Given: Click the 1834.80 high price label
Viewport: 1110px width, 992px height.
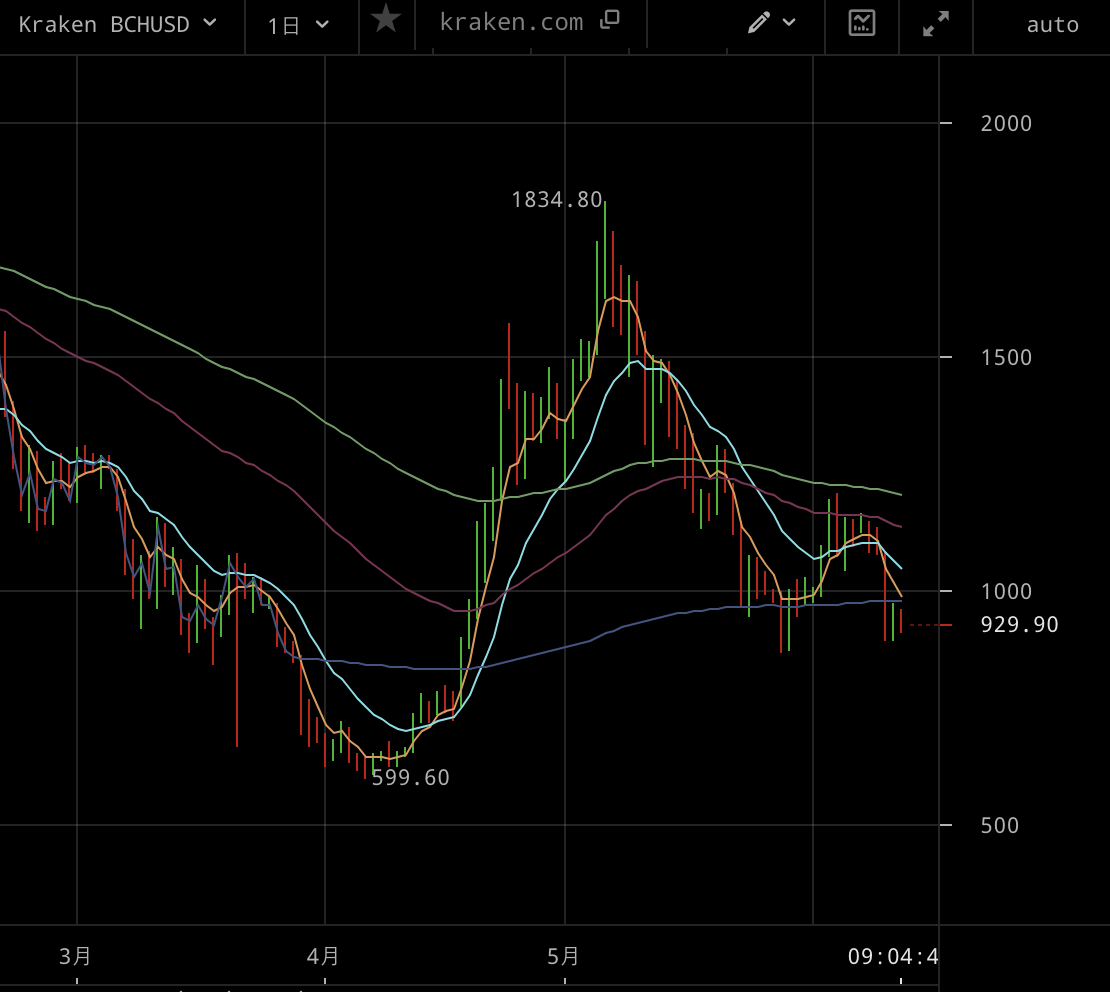Looking at the screenshot, I should (x=556, y=200).
